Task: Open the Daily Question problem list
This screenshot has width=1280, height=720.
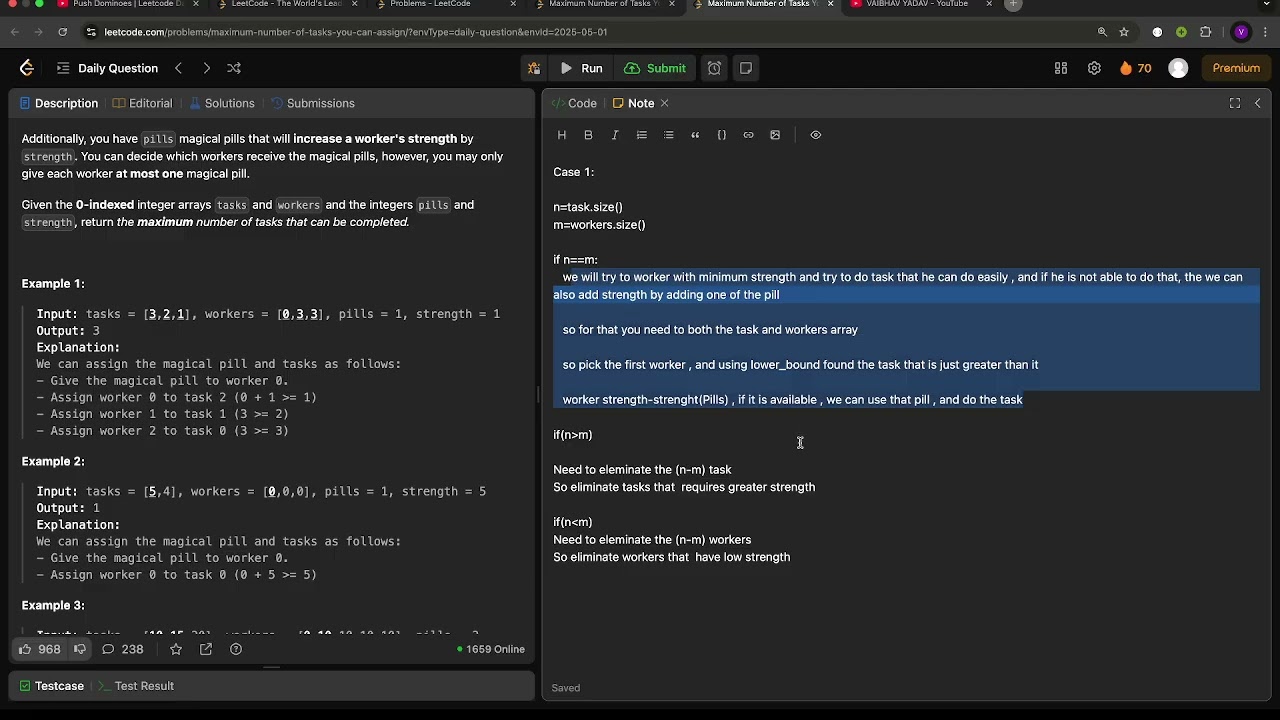Action: pyautogui.click(x=107, y=68)
